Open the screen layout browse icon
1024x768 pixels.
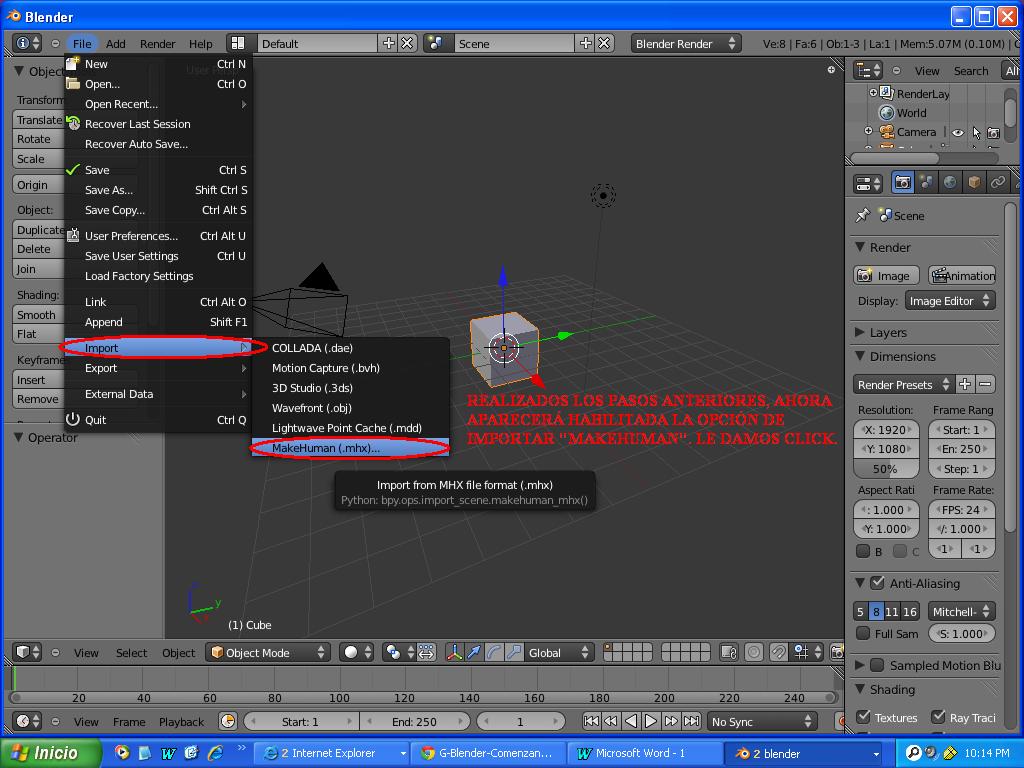(238, 43)
